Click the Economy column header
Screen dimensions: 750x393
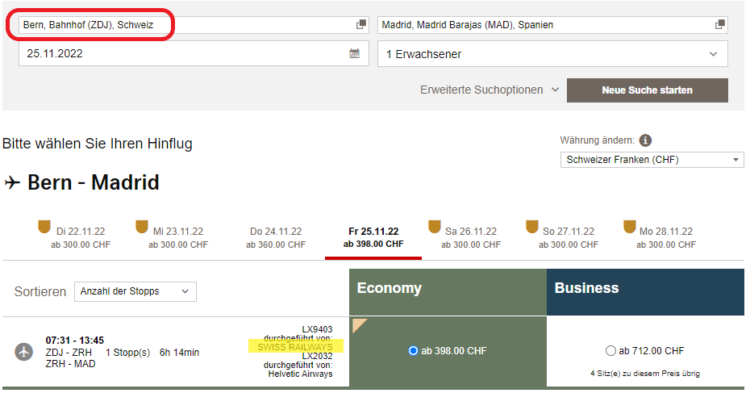(448, 292)
